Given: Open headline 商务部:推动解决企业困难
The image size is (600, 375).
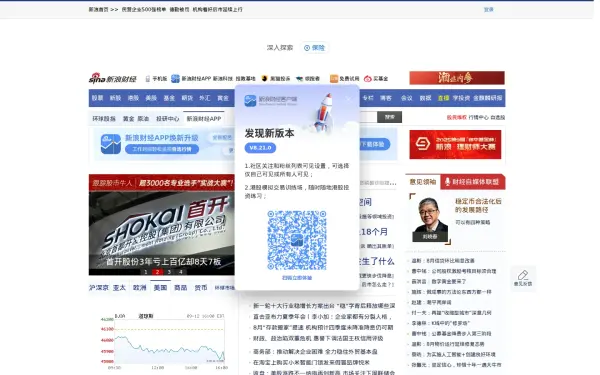Looking at the screenshot, I should pyautogui.click(x=315, y=352).
